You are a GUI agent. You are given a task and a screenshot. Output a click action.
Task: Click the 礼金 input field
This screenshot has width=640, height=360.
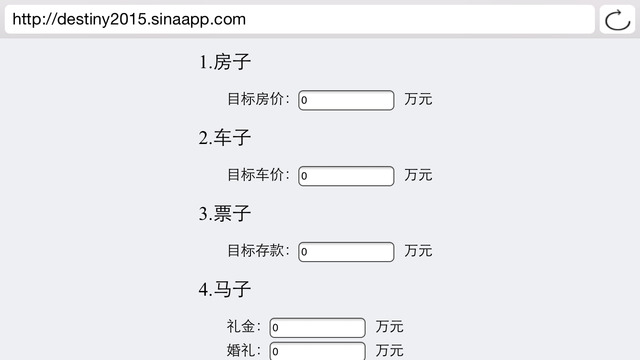[318, 327]
